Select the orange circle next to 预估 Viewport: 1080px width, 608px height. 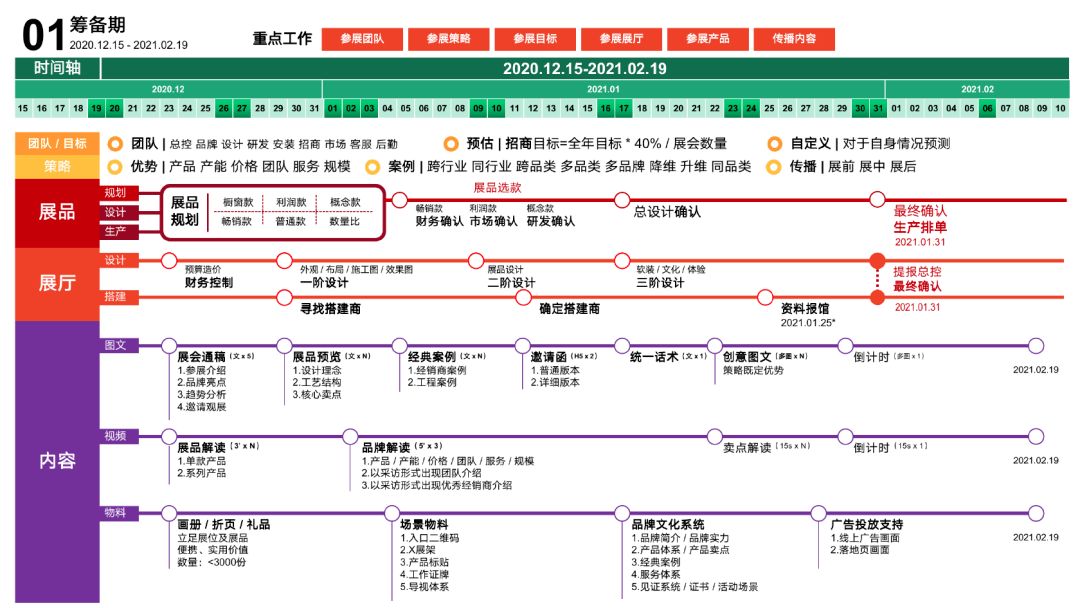click(451, 144)
